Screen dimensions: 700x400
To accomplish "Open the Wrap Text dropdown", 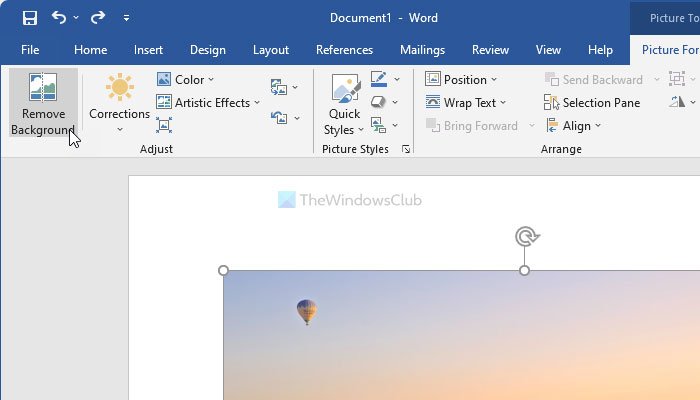I will coord(466,103).
